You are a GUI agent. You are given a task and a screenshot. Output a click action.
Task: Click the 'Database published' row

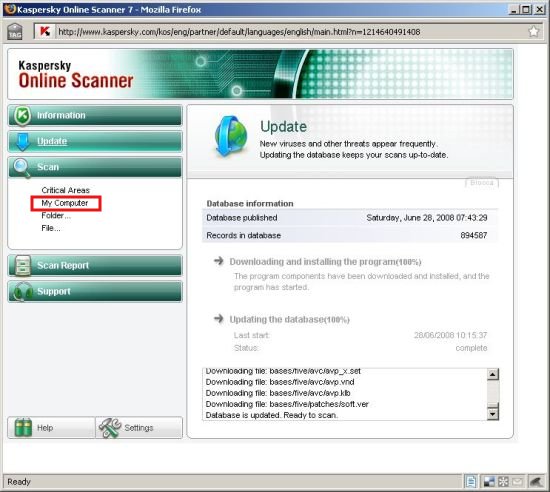click(350, 218)
